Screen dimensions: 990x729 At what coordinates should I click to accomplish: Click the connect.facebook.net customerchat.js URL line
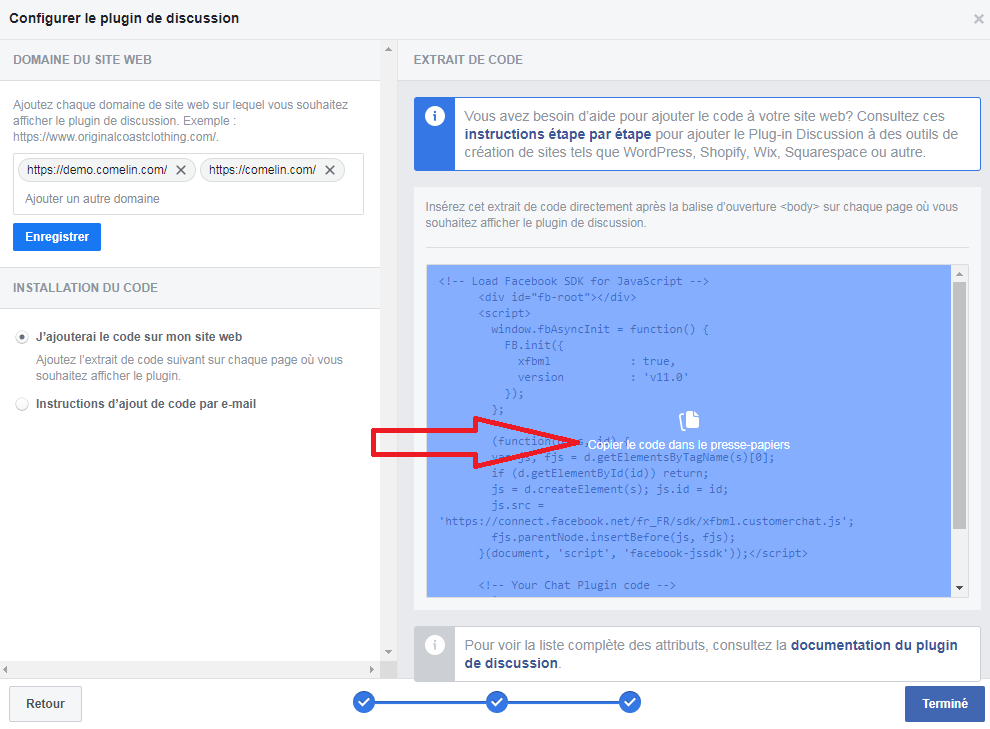[646, 521]
